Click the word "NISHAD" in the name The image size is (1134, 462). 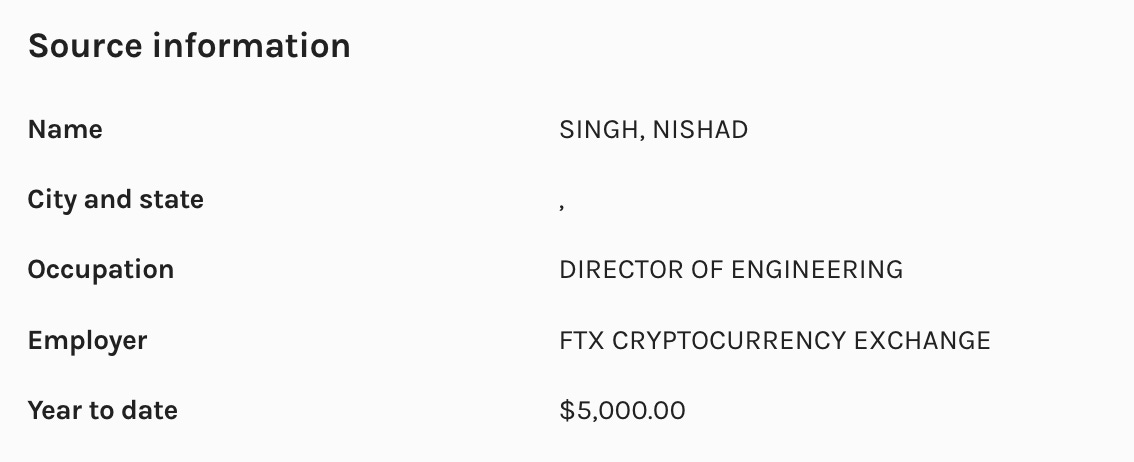tap(700, 130)
